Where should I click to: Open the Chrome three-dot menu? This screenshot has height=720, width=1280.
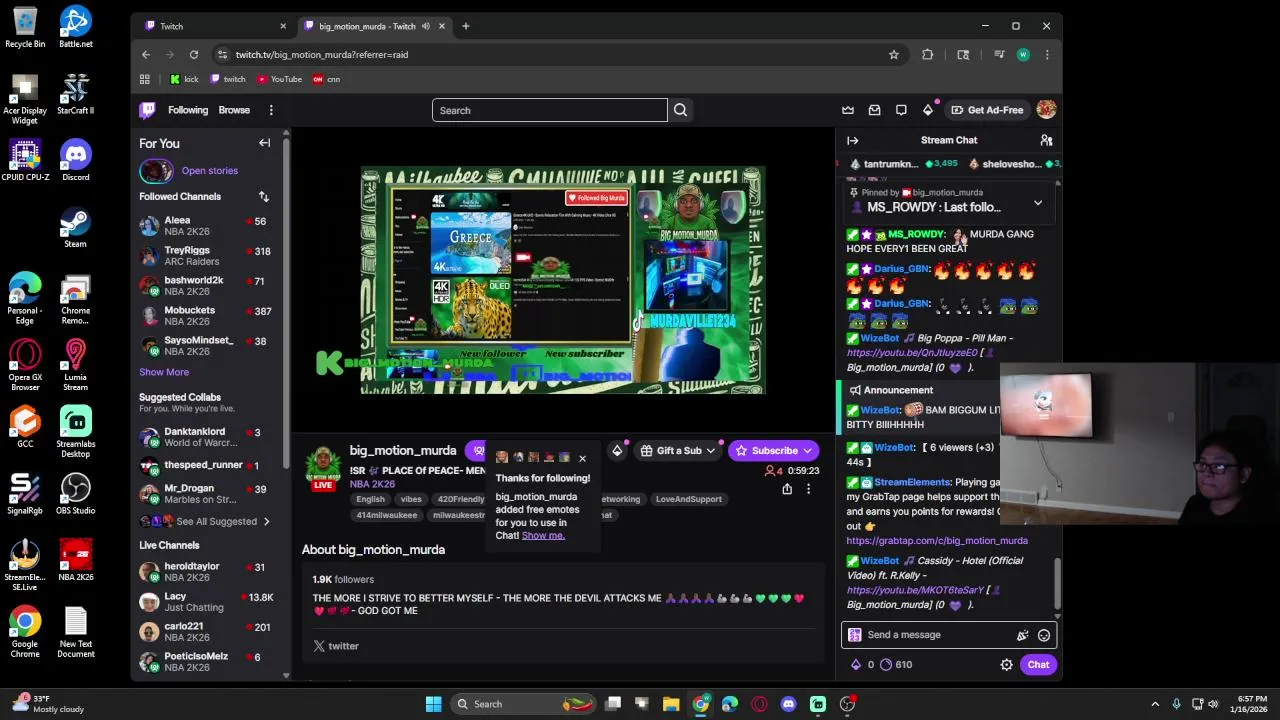click(x=1046, y=55)
